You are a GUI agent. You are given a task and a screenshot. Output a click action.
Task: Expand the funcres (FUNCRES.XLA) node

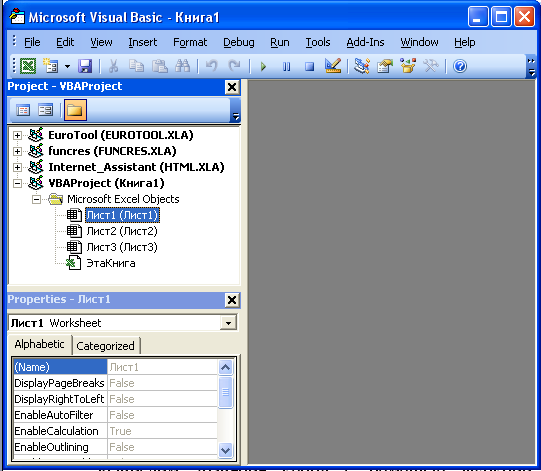(x=17, y=151)
